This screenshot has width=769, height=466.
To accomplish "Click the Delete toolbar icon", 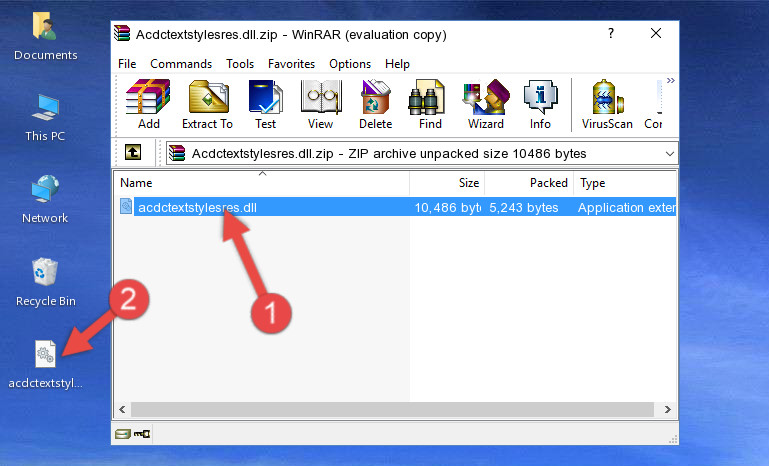I will (x=375, y=104).
